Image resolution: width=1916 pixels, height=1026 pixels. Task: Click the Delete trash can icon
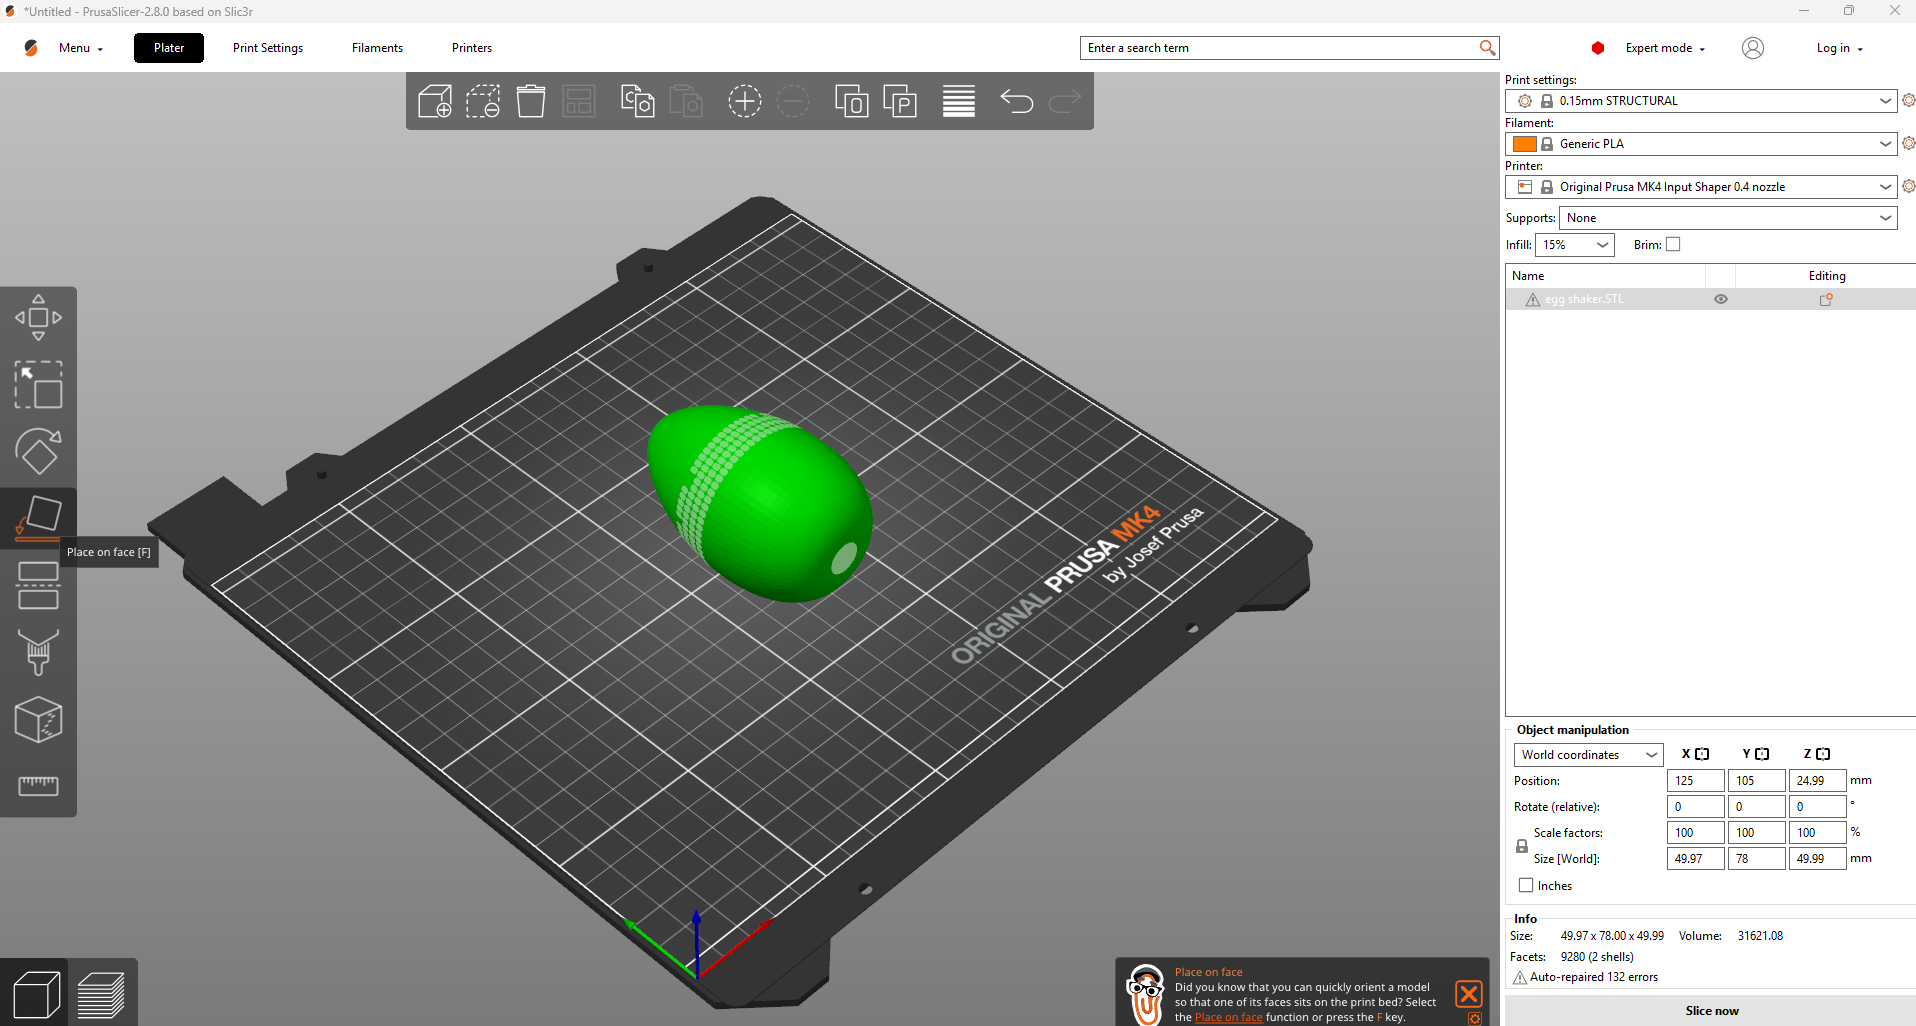531,101
